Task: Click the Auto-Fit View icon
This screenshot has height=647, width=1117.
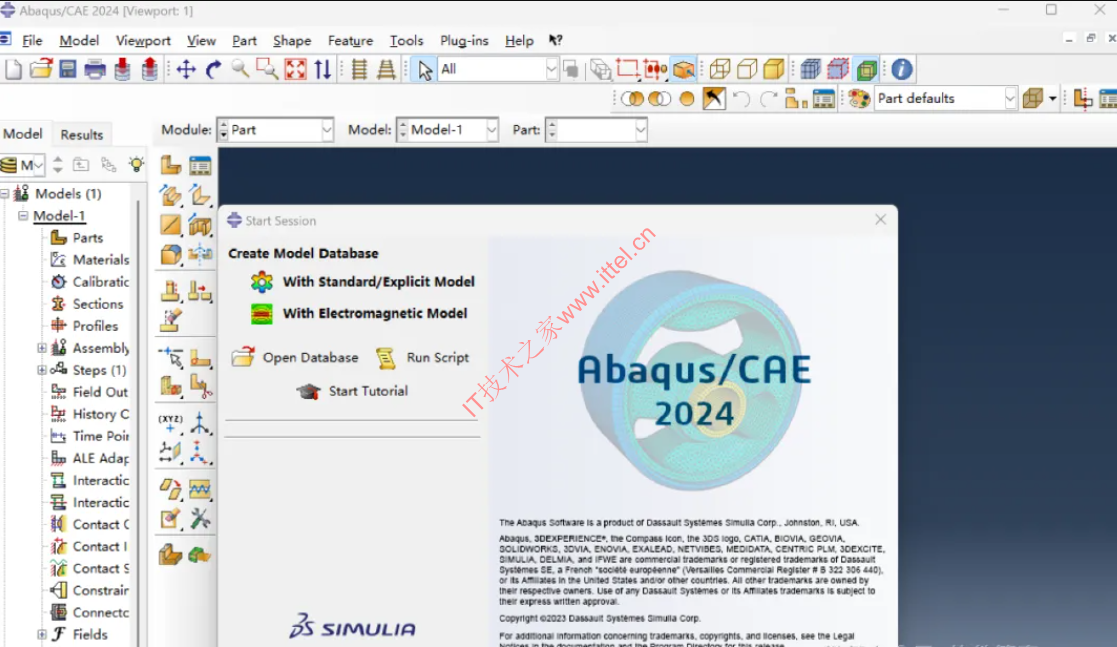Action: 295,69
